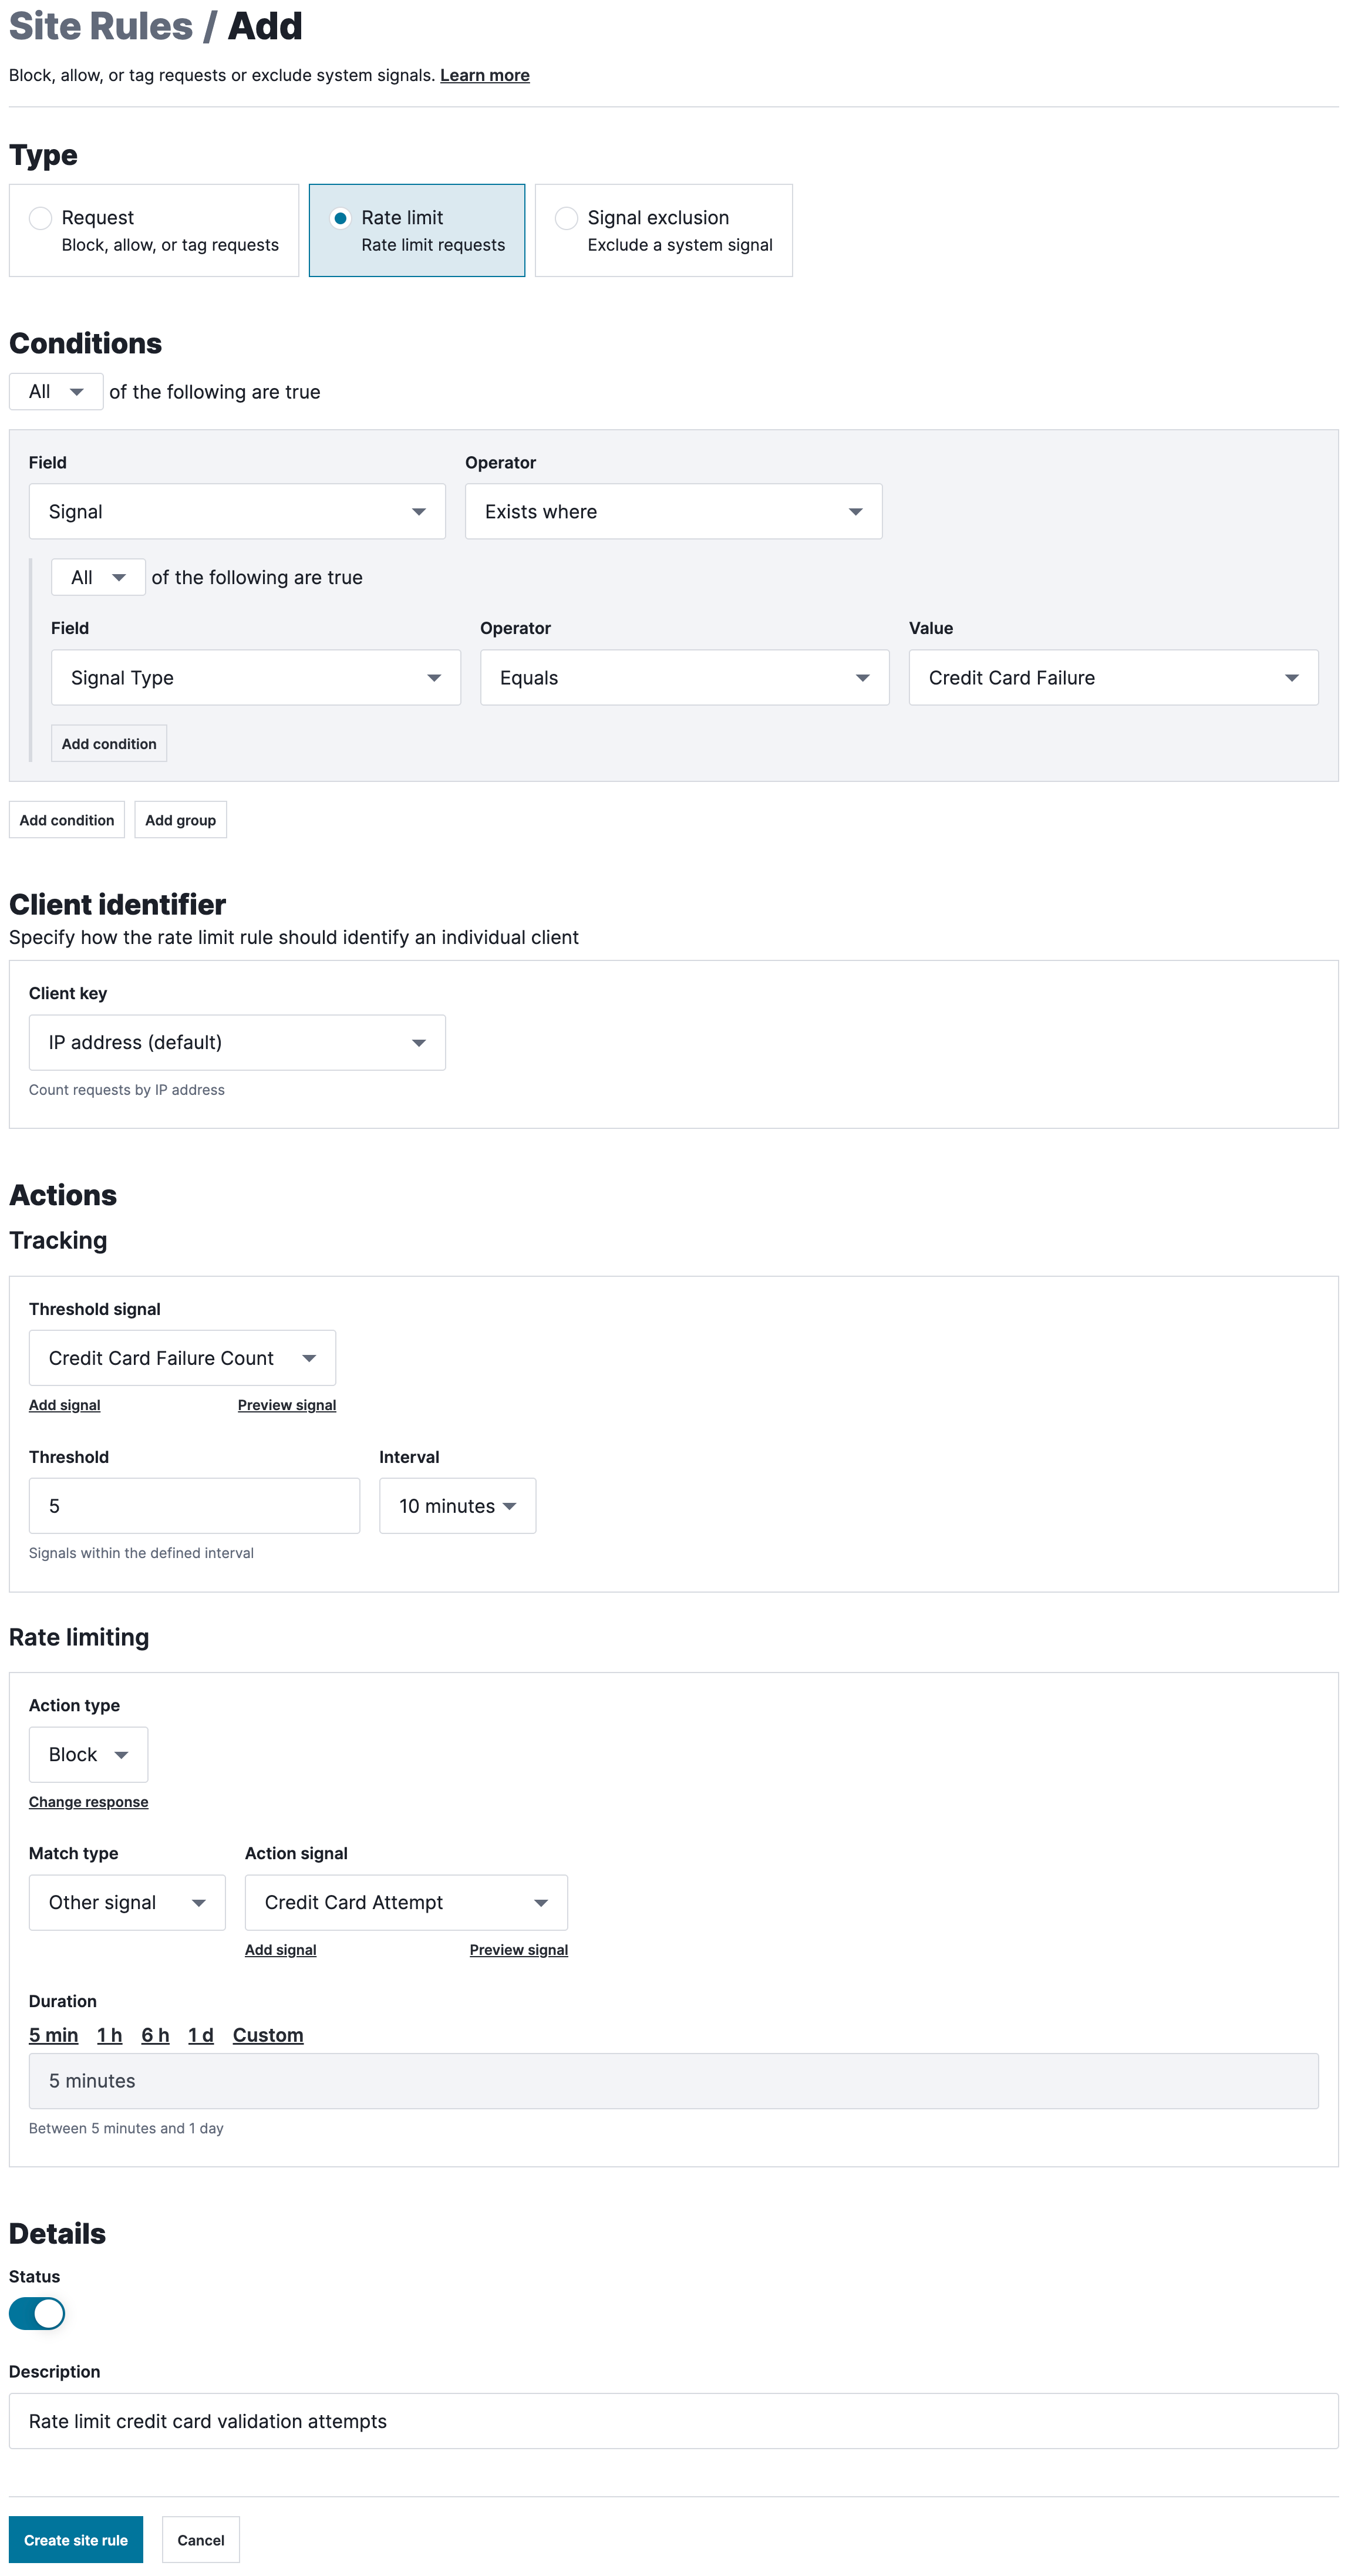Screen dimensions: 1348x2576
Task: Expand the Credit Card Failure value dropdown
Action: [1112, 678]
